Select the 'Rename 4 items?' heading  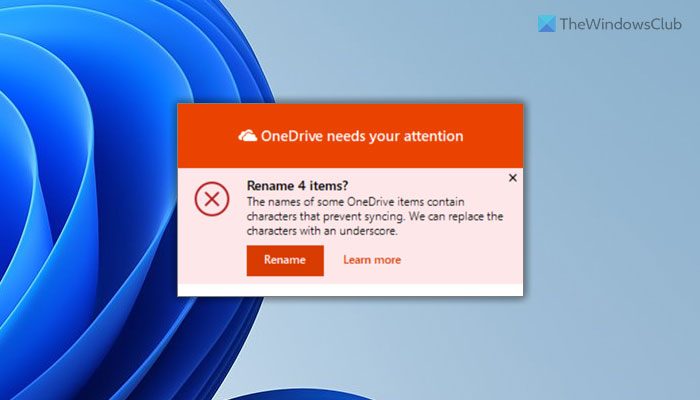click(x=297, y=185)
